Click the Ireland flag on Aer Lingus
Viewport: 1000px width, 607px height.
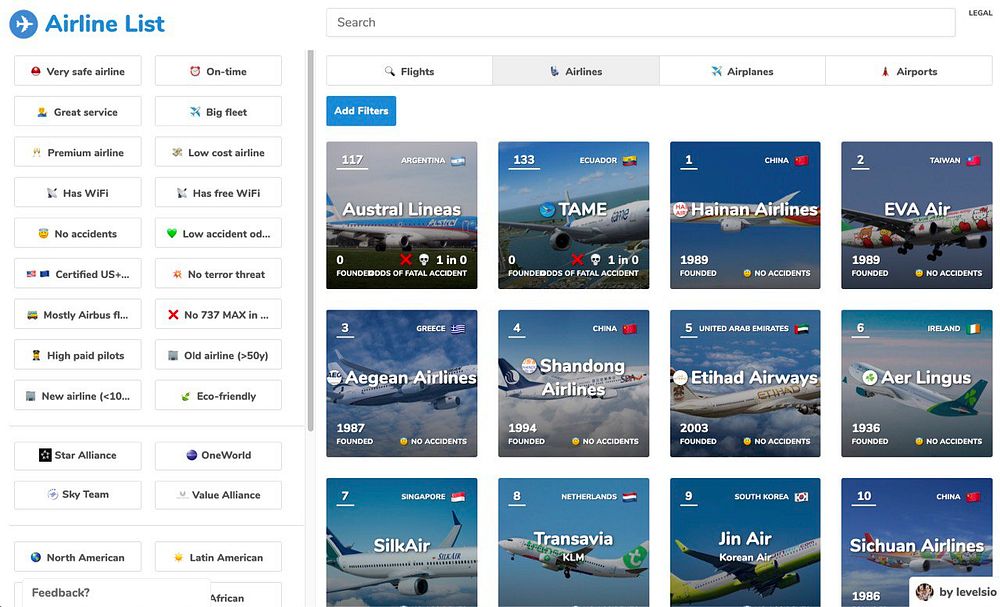pos(973,329)
